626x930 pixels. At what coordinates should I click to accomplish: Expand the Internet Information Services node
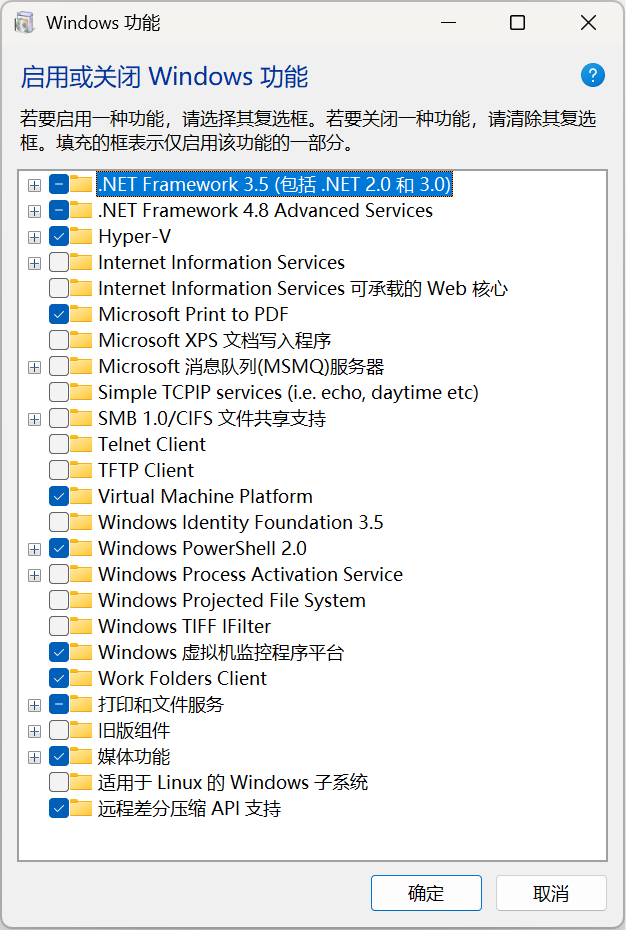pyautogui.click(x=34, y=263)
